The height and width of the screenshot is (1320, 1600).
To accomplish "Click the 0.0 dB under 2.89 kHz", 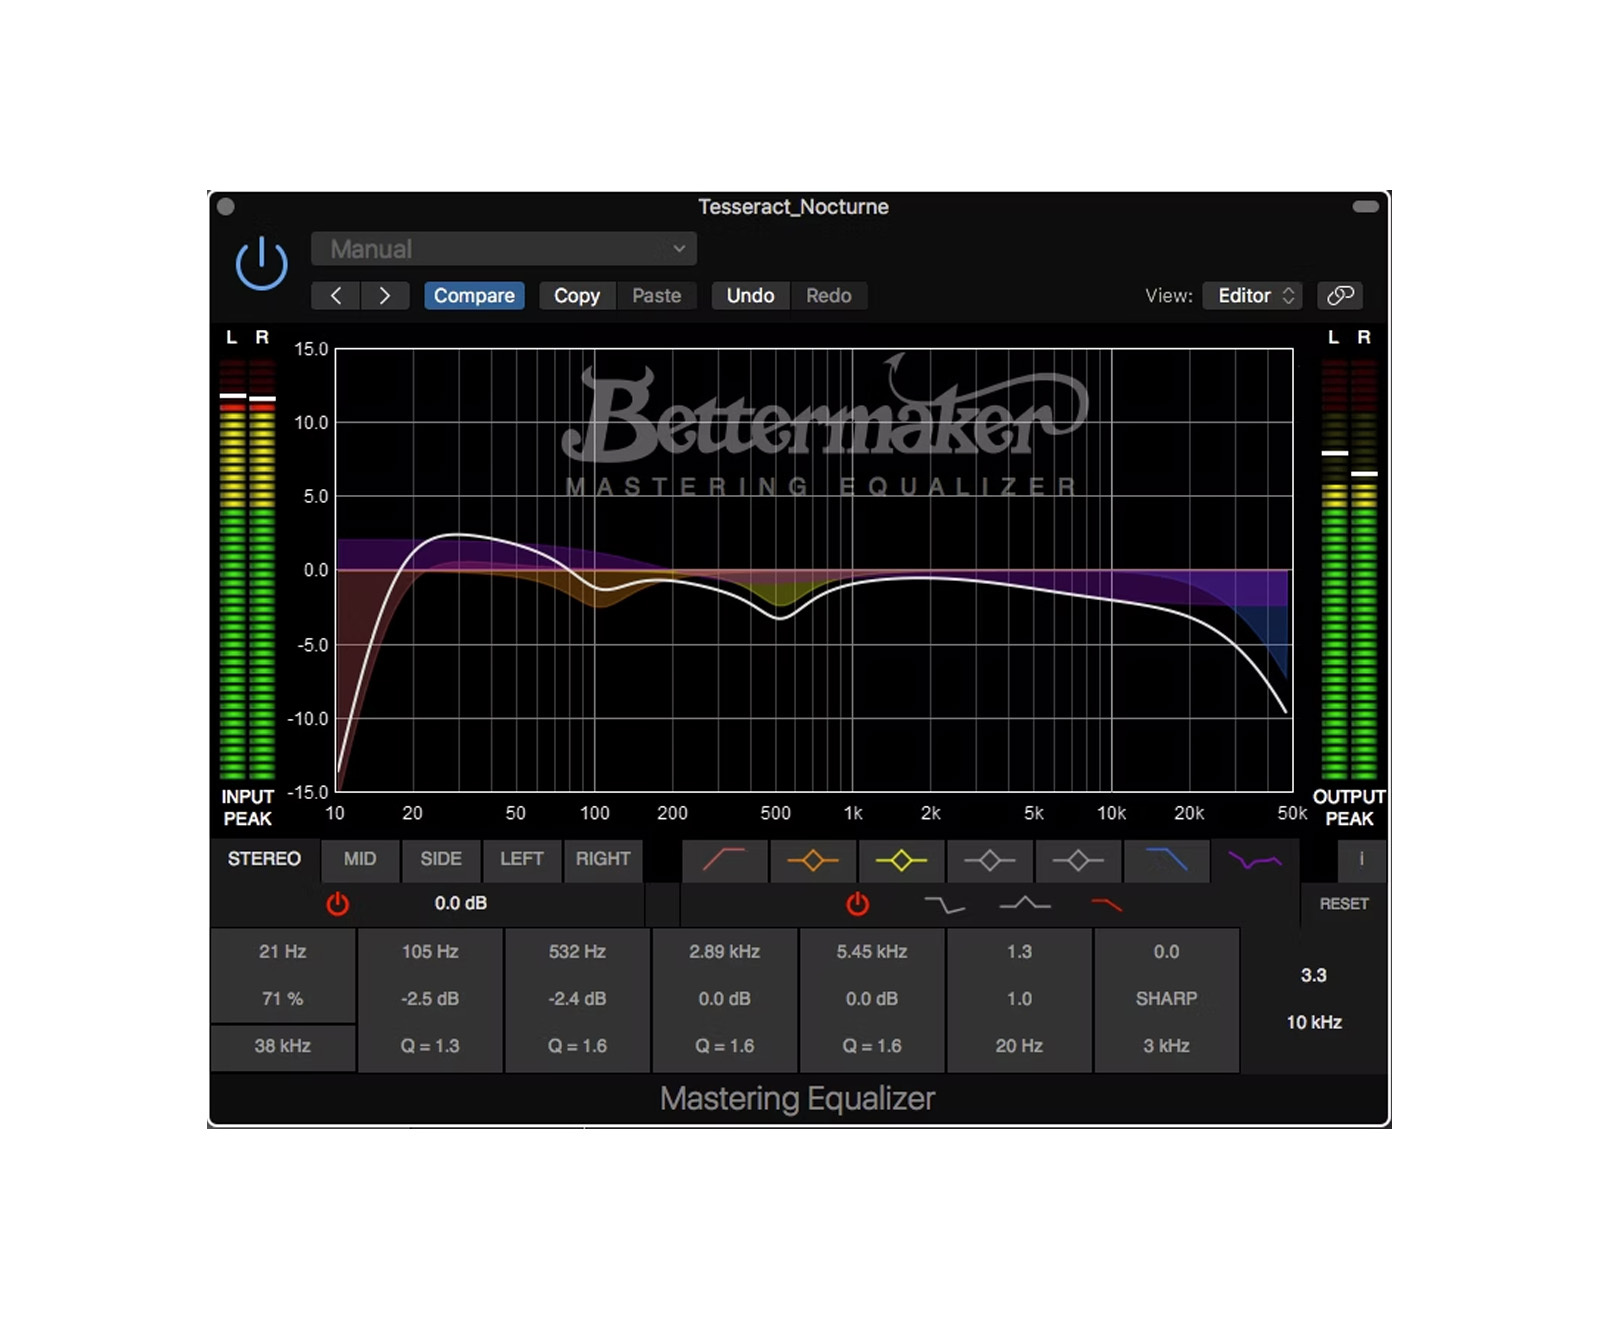I will coord(725,999).
